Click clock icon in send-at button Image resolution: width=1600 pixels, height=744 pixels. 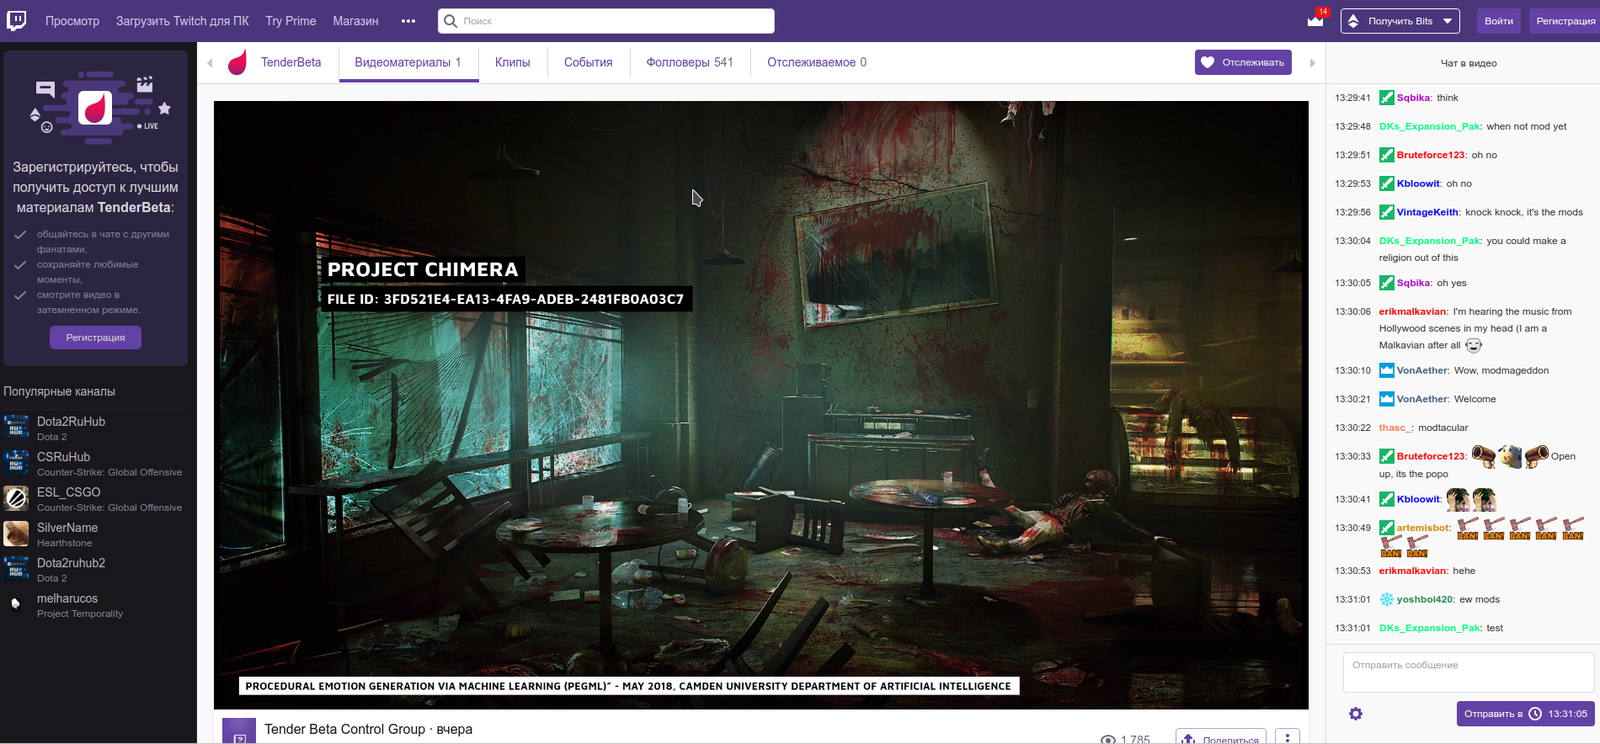pos(1535,714)
